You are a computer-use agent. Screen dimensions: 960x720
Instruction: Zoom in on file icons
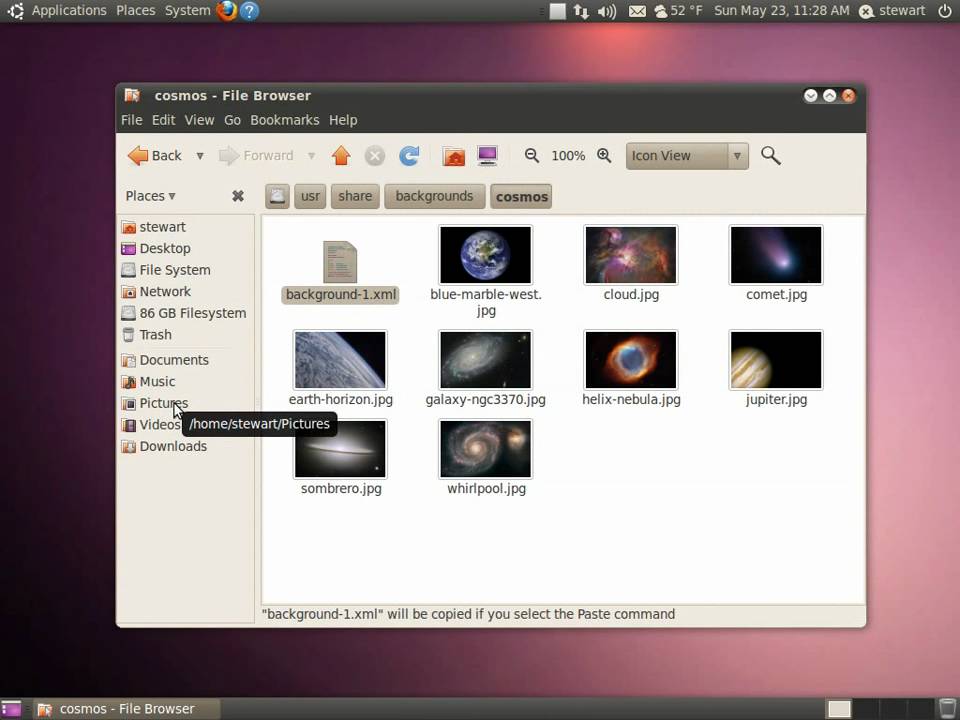pyautogui.click(x=604, y=155)
